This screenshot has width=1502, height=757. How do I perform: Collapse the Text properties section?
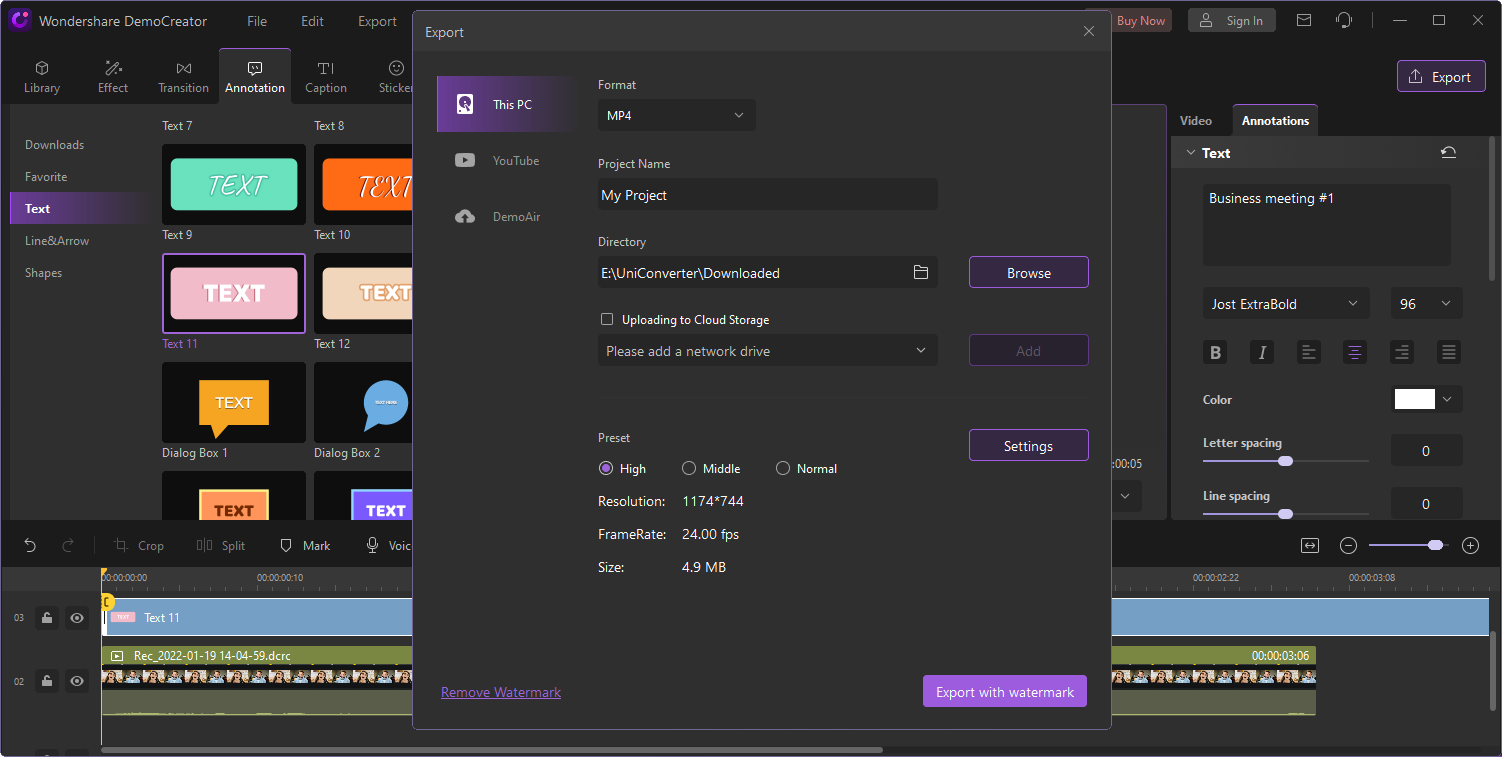1190,153
